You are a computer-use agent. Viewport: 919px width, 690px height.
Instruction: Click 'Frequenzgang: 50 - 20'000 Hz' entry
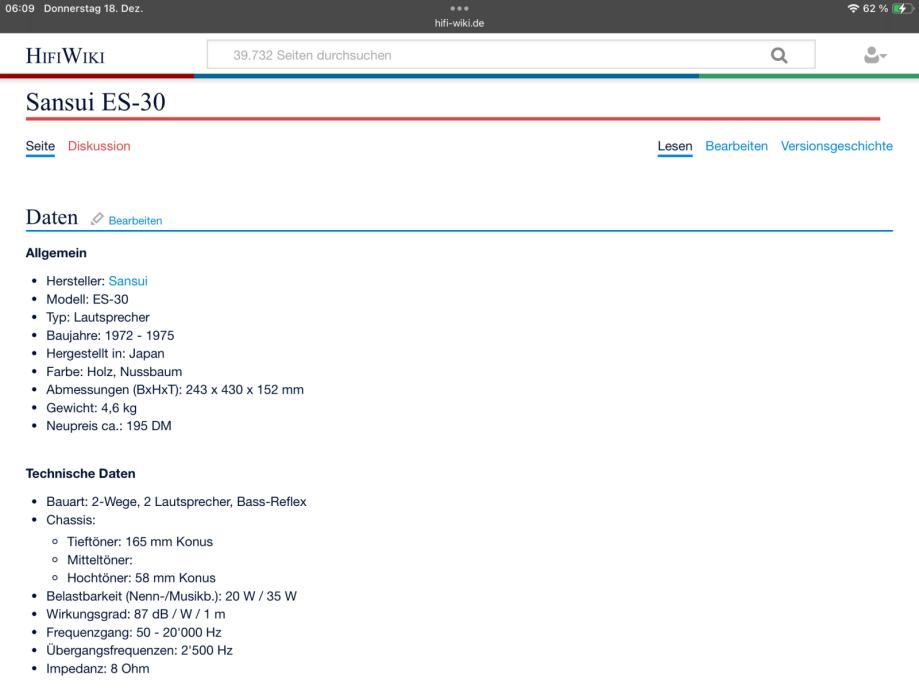[x=134, y=633]
